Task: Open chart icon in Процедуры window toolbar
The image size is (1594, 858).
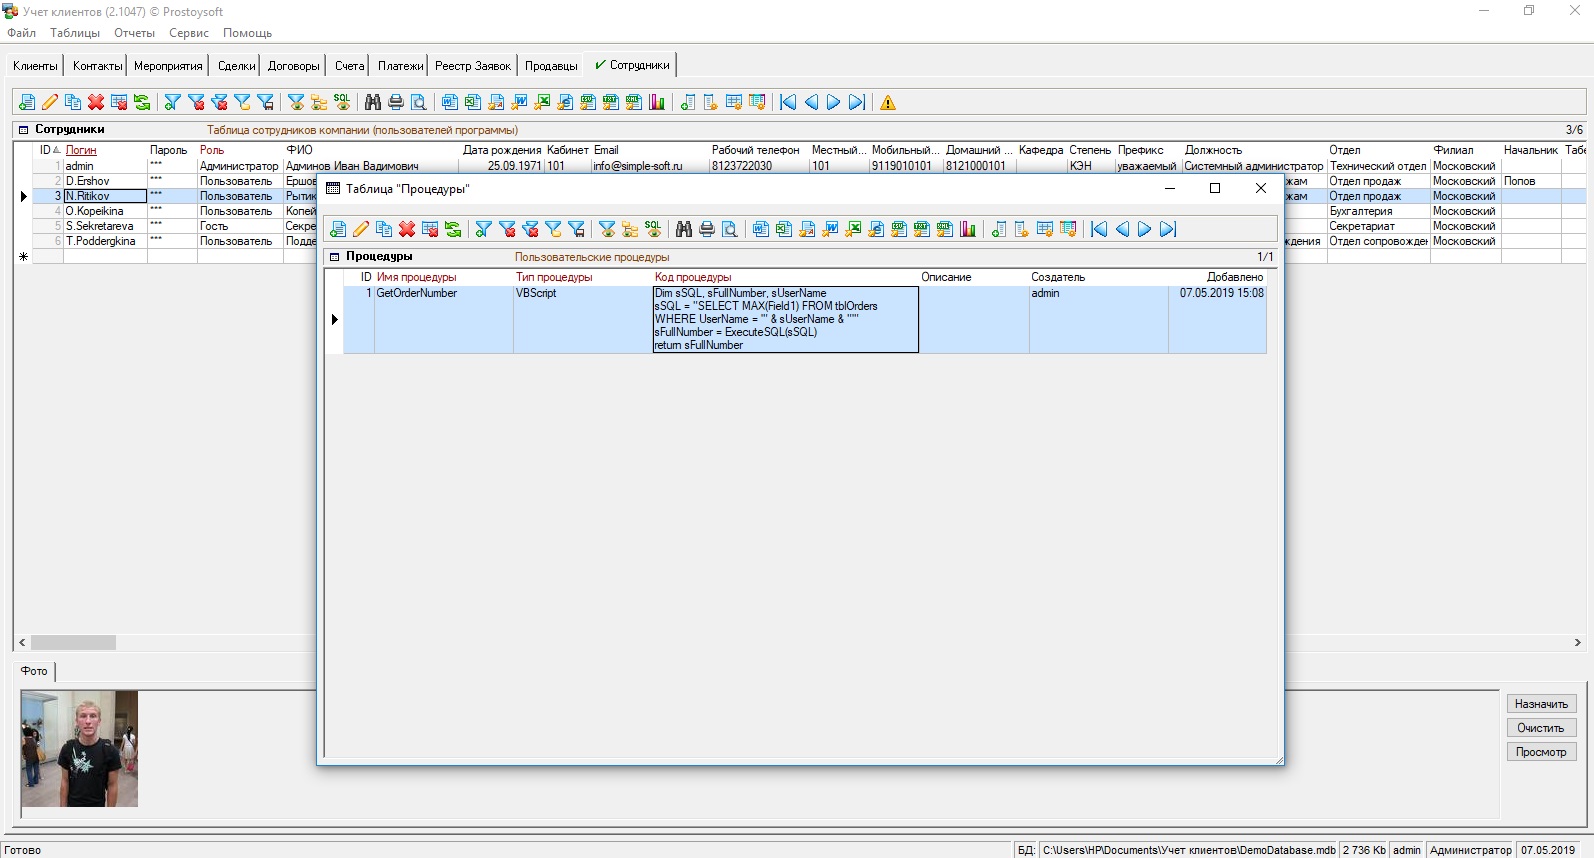Action: click(x=968, y=229)
